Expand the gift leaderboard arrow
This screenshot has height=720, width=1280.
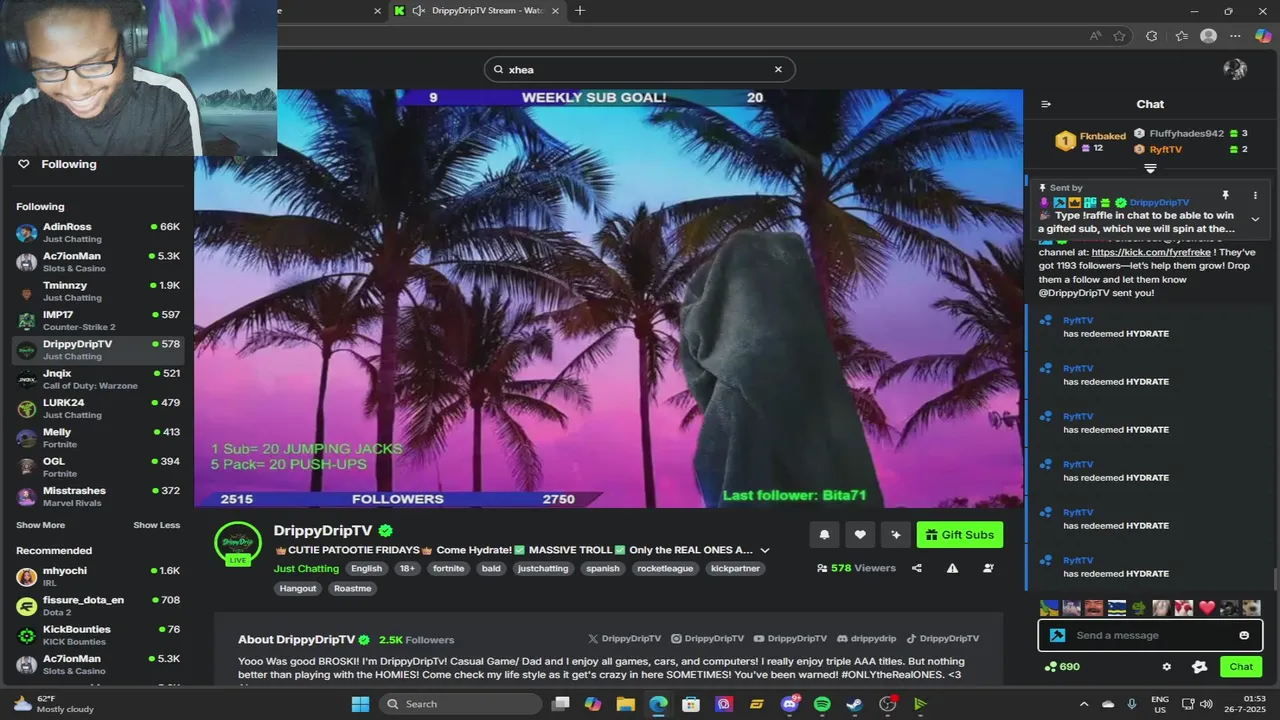pyautogui.click(x=1150, y=169)
